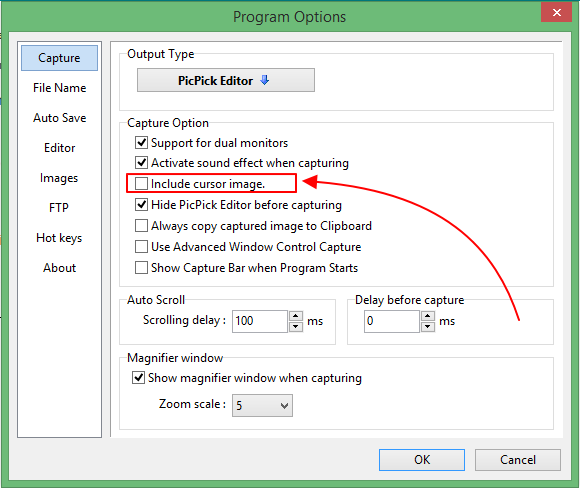
Task: Increase Scrolling delay with up arrow
Action: pyautogui.click(x=296, y=316)
